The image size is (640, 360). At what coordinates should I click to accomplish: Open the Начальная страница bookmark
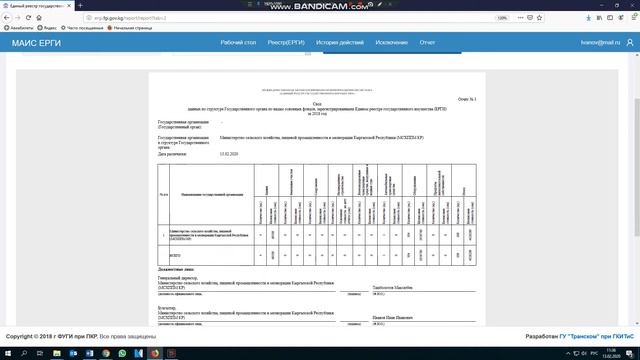(129, 28)
